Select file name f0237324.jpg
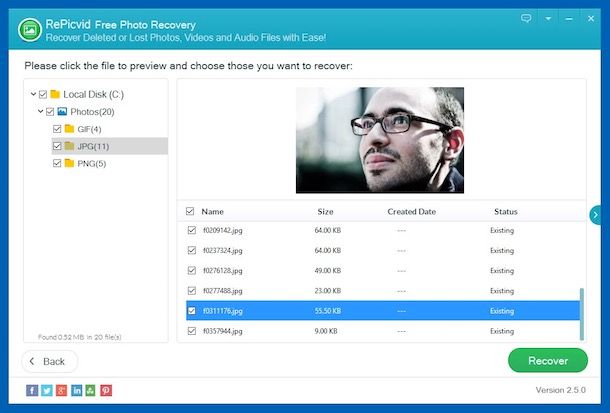 (223, 250)
